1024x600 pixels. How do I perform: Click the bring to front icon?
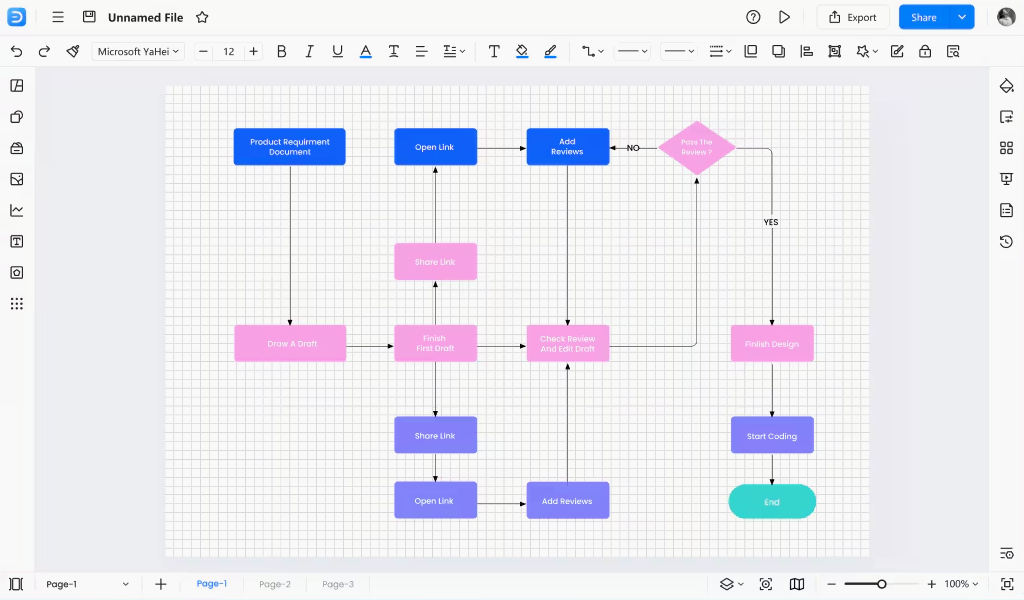751,52
